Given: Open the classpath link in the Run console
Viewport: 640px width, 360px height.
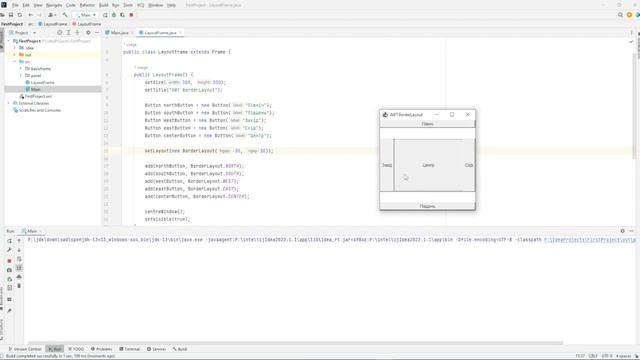Looking at the screenshot, I should [x=590, y=240].
